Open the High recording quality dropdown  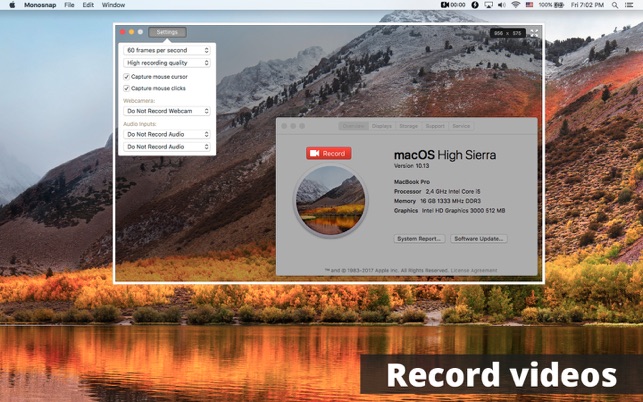[x=167, y=63]
